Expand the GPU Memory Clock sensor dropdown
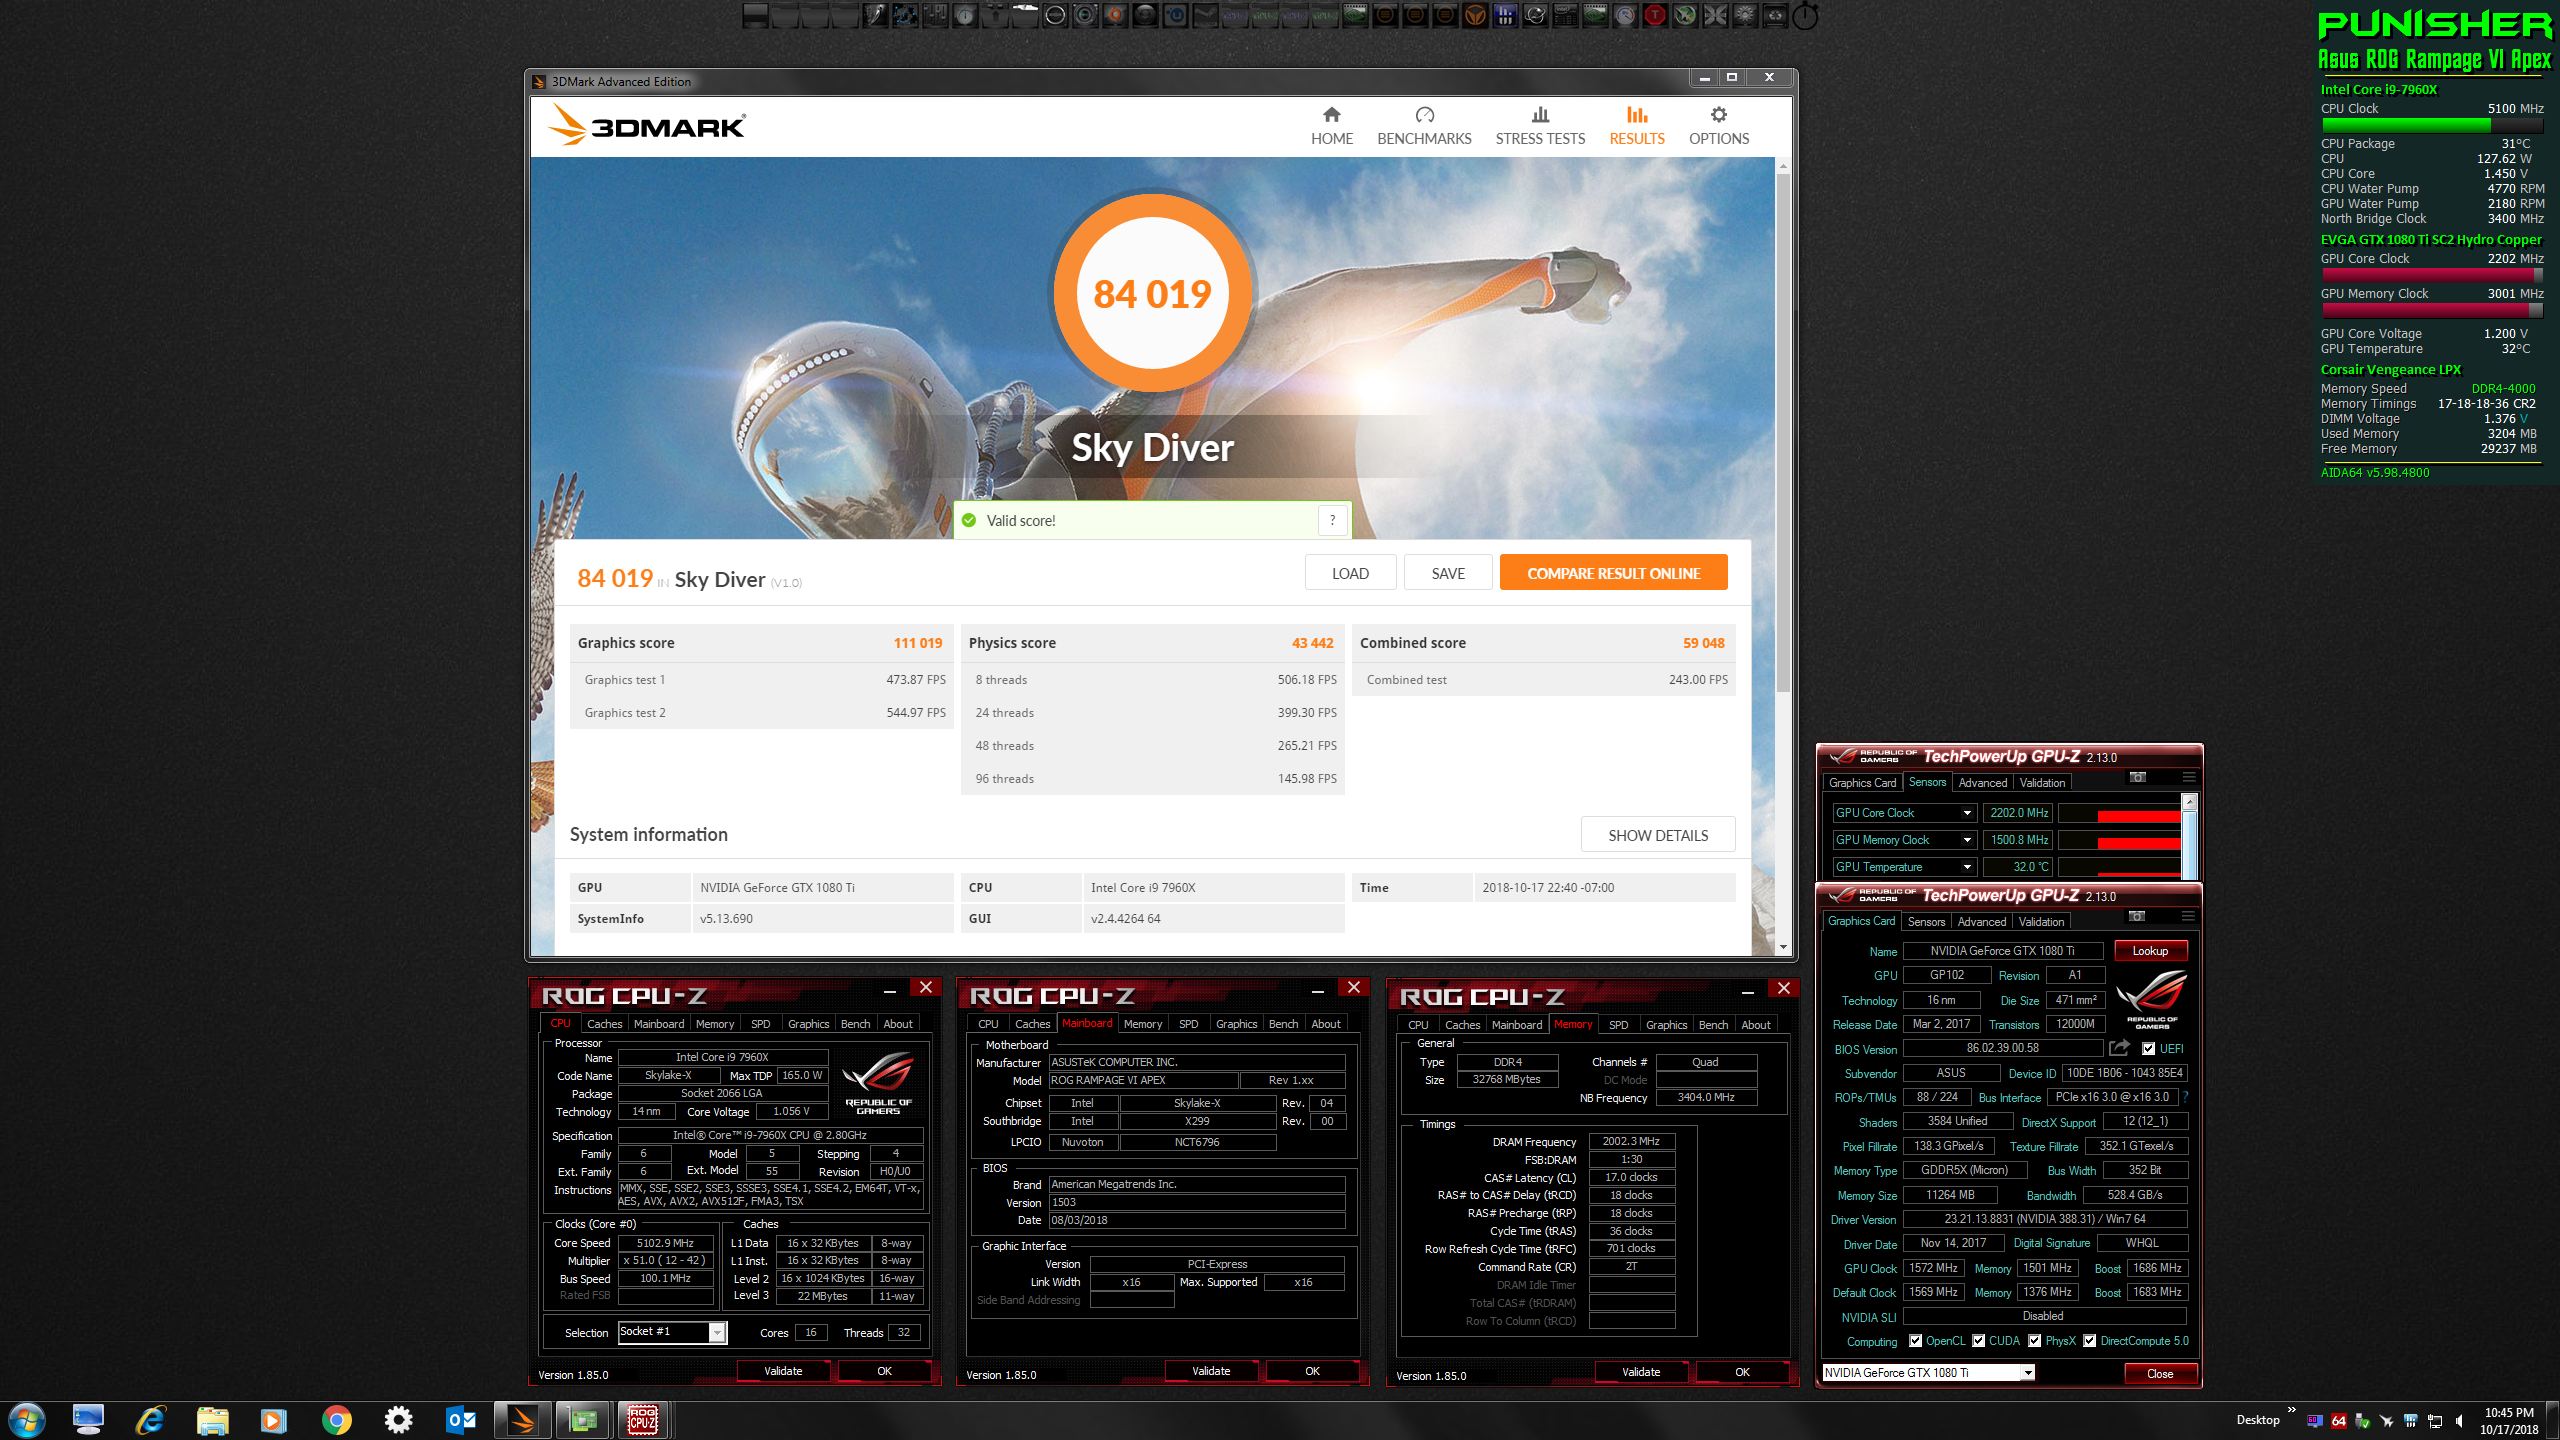Viewport: 2560px width, 1440px height. point(1966,840)
